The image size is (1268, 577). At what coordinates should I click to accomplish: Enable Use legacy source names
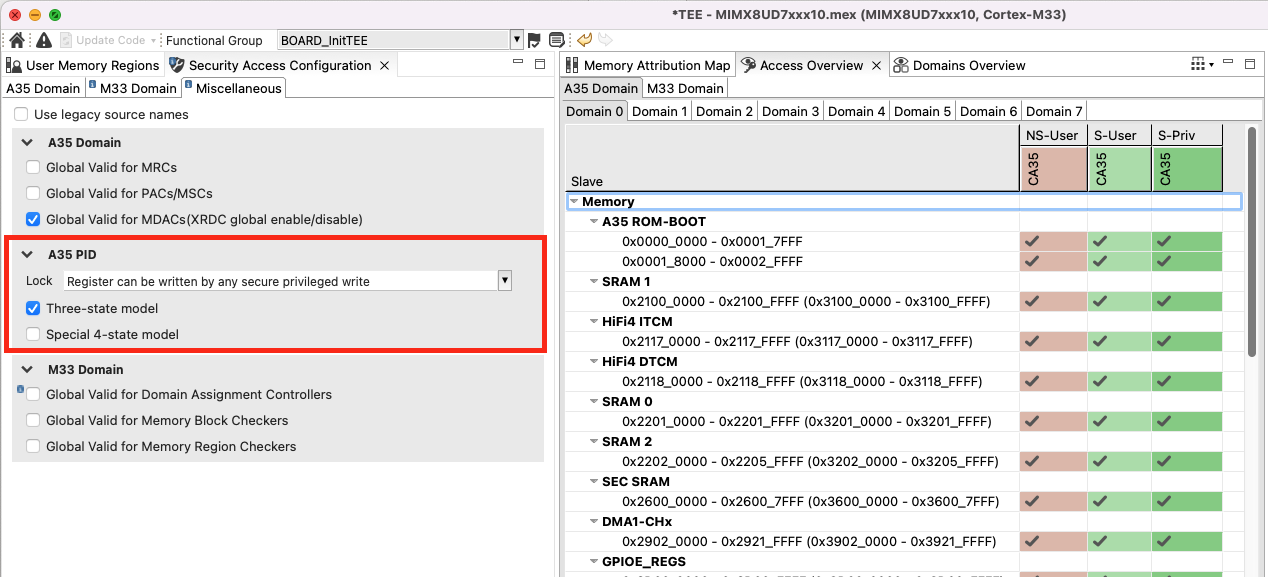click(x=22, y=114)
